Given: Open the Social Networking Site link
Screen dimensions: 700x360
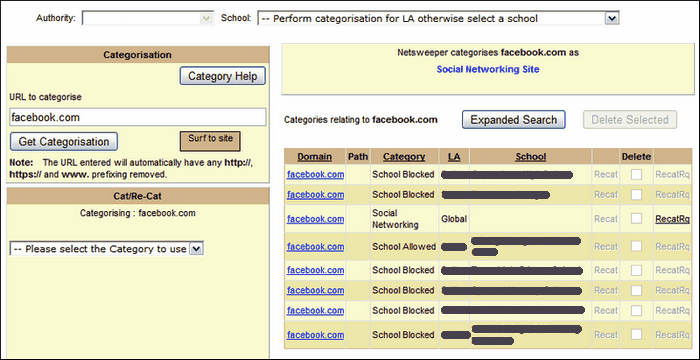Looking at the screenshot, I should coord(488,69).
